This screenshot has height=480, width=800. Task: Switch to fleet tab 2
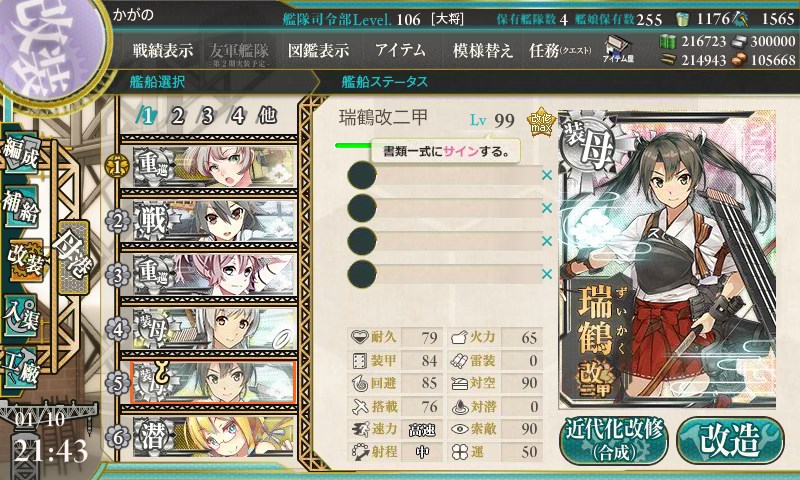click(178, 116)
